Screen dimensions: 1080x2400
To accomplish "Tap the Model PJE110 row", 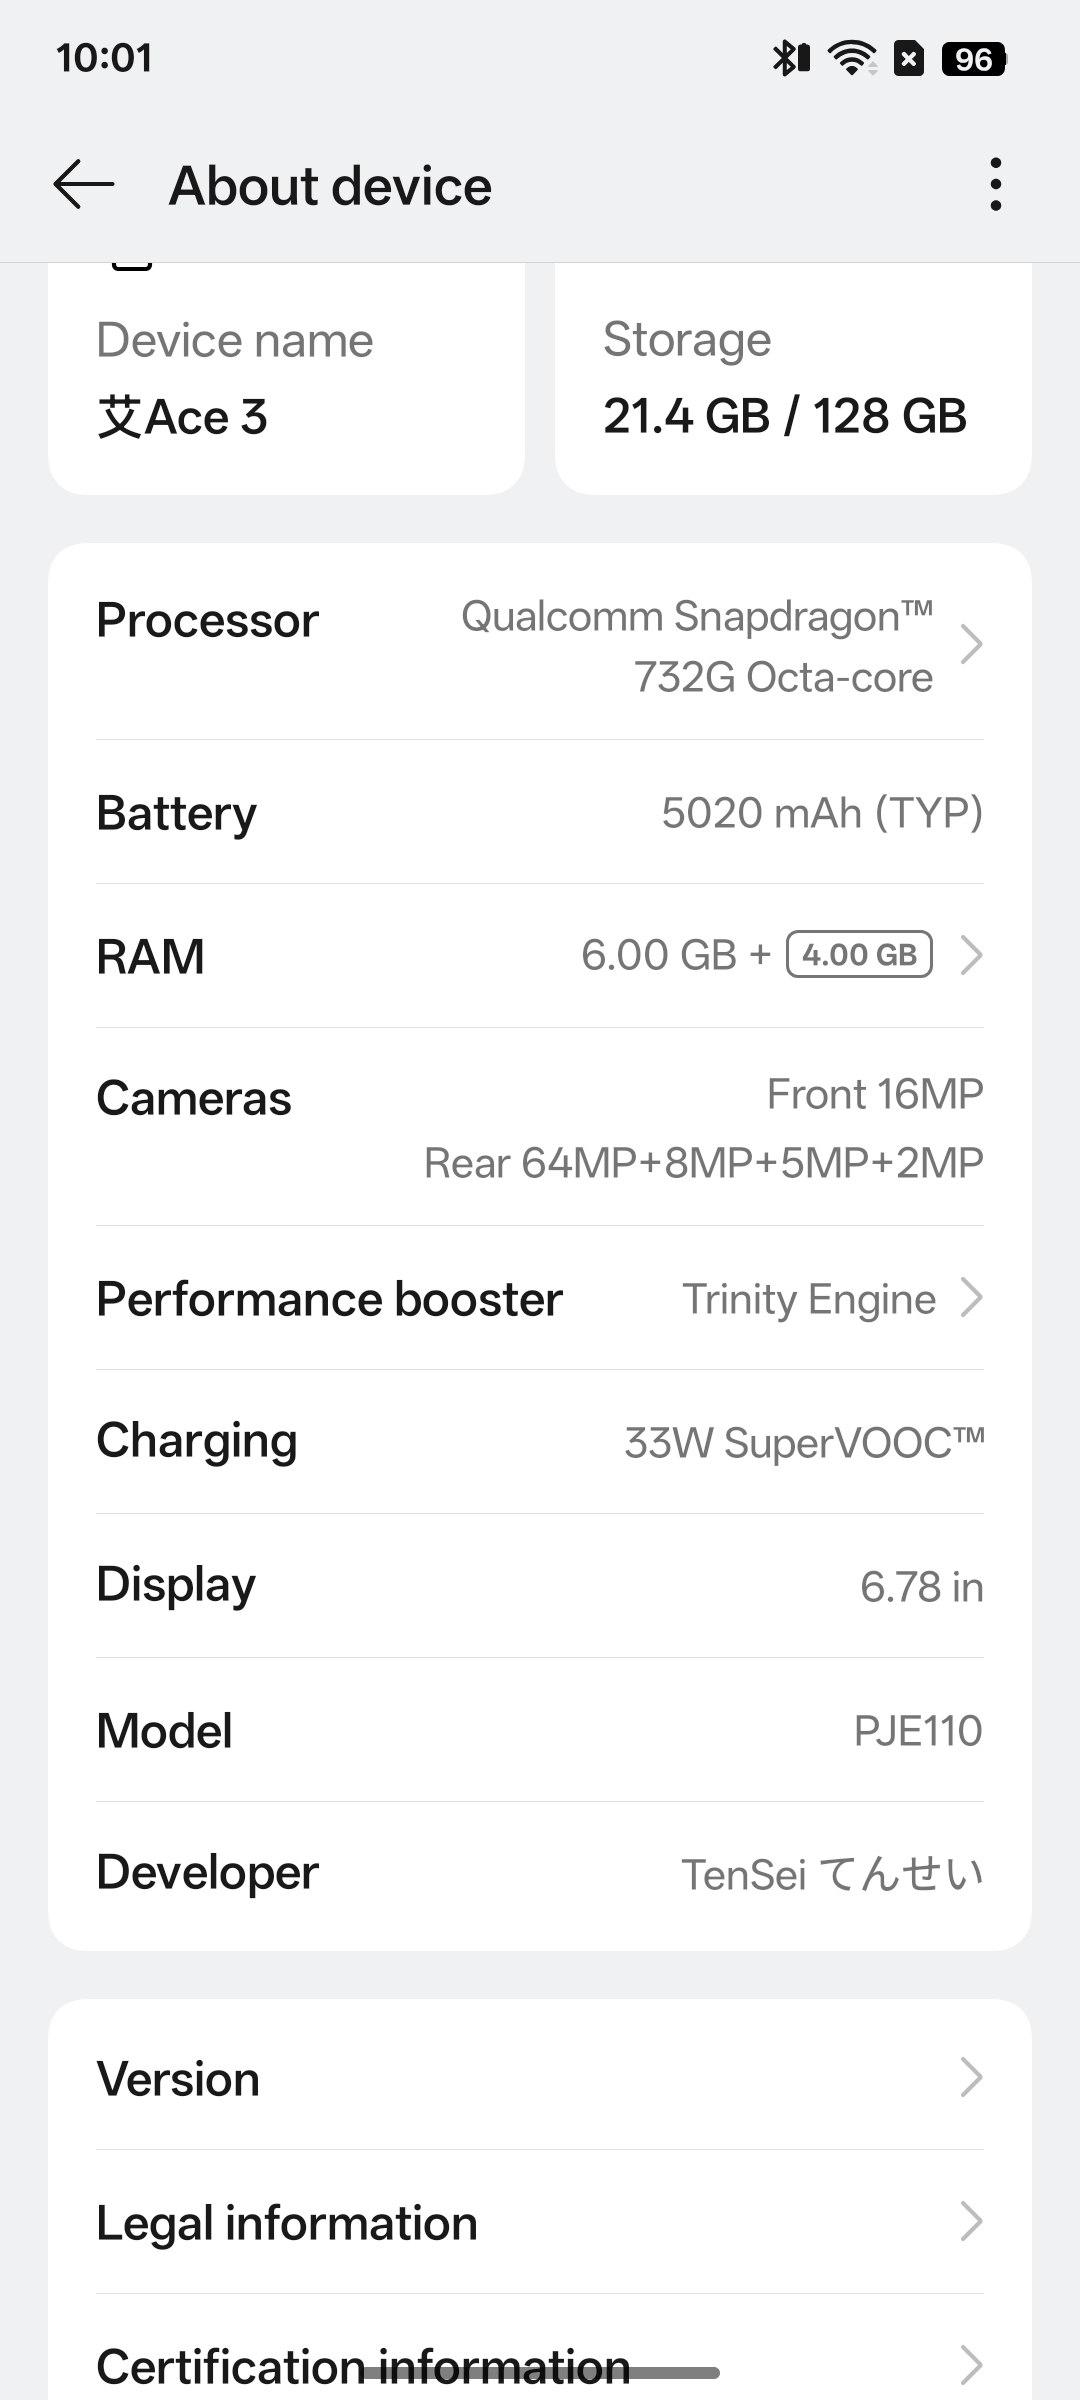I will tap(540, 1730).
